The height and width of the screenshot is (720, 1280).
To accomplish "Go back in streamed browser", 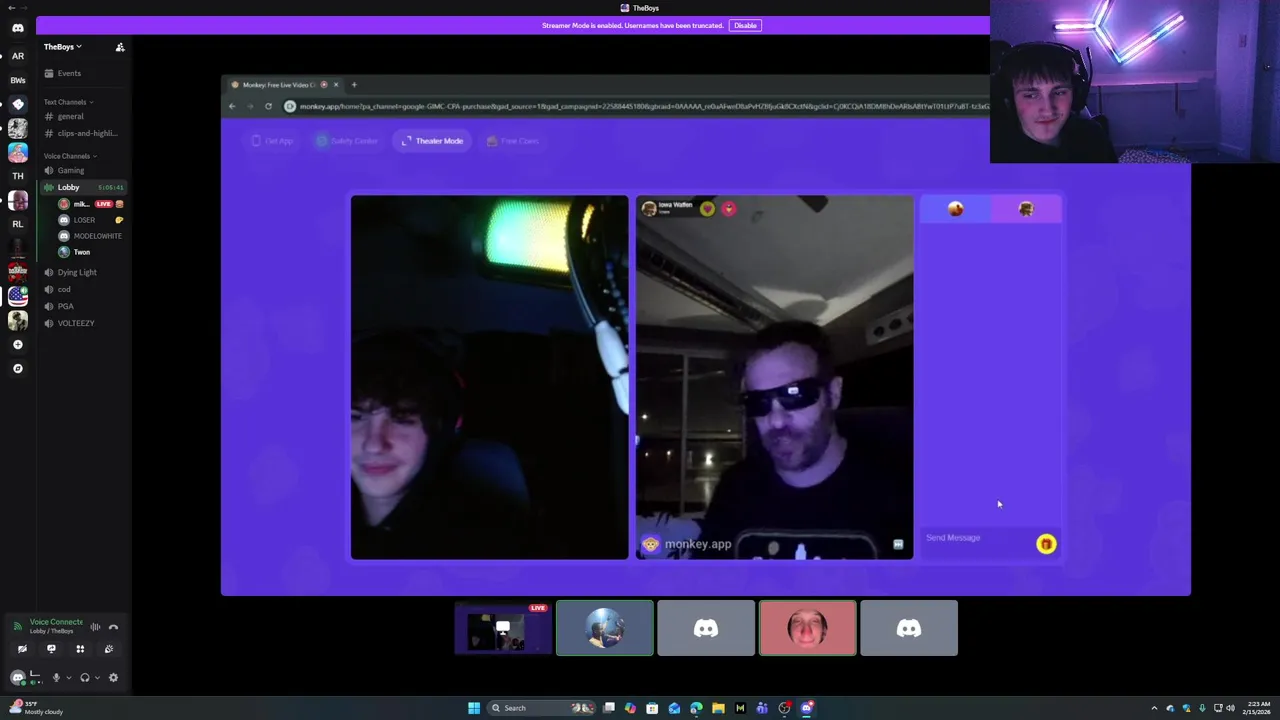I will (232, 106).
